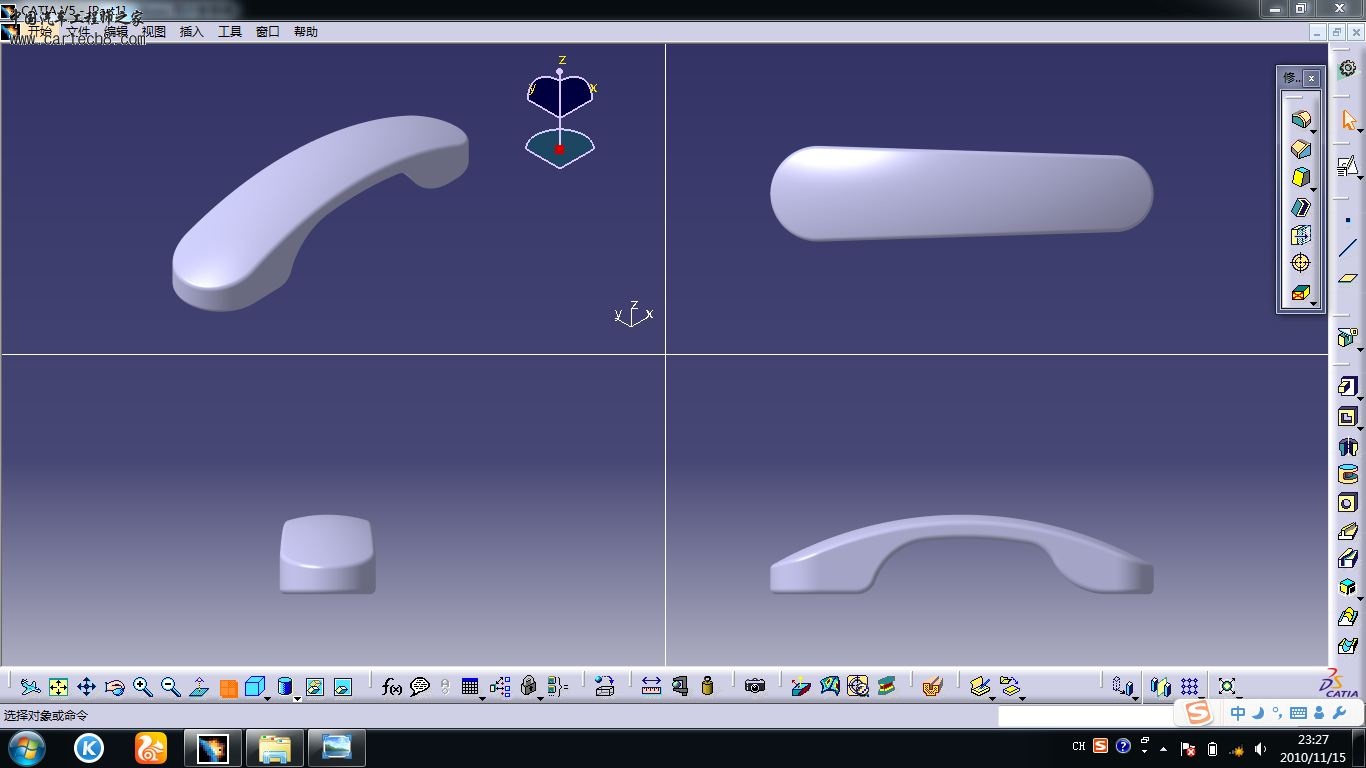1366x768 pixels.
Task: Click the red origin point on the compass
Action: click(559, 149)
